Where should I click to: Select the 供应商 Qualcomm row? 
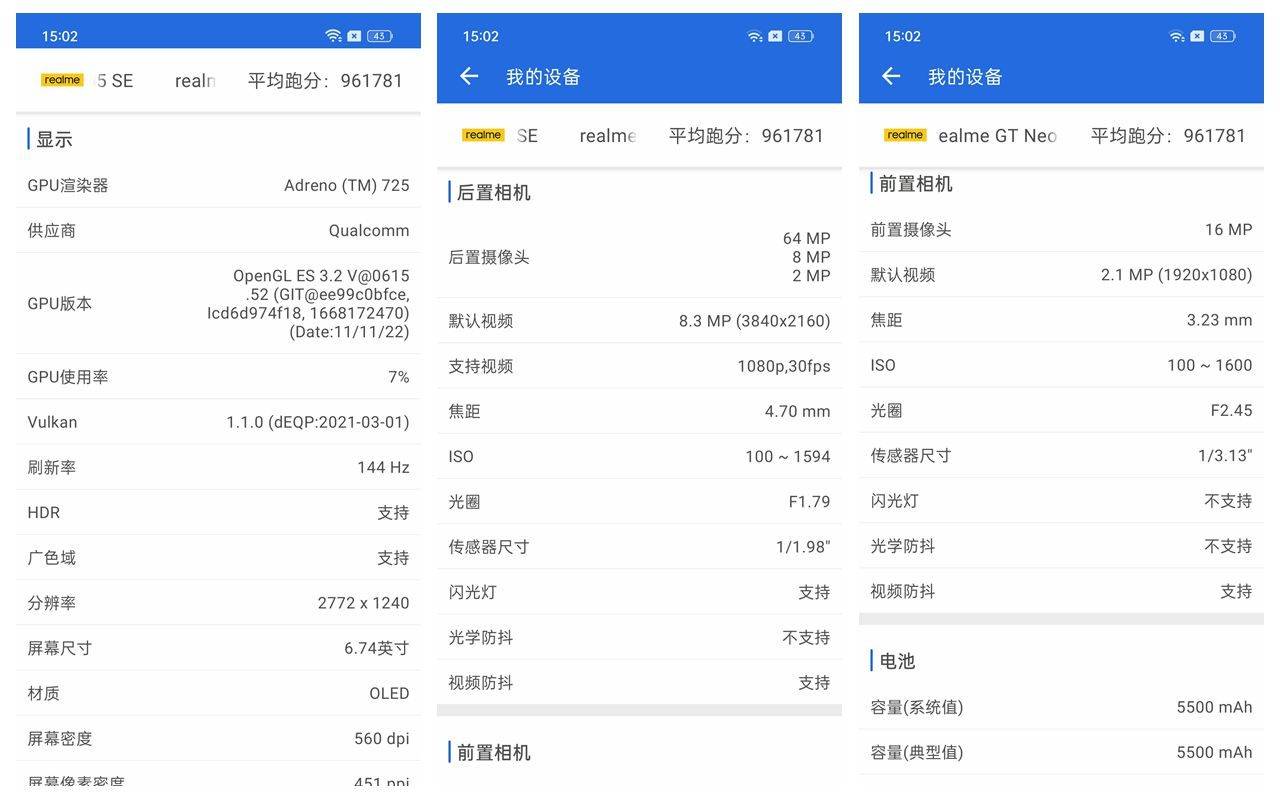218,230
